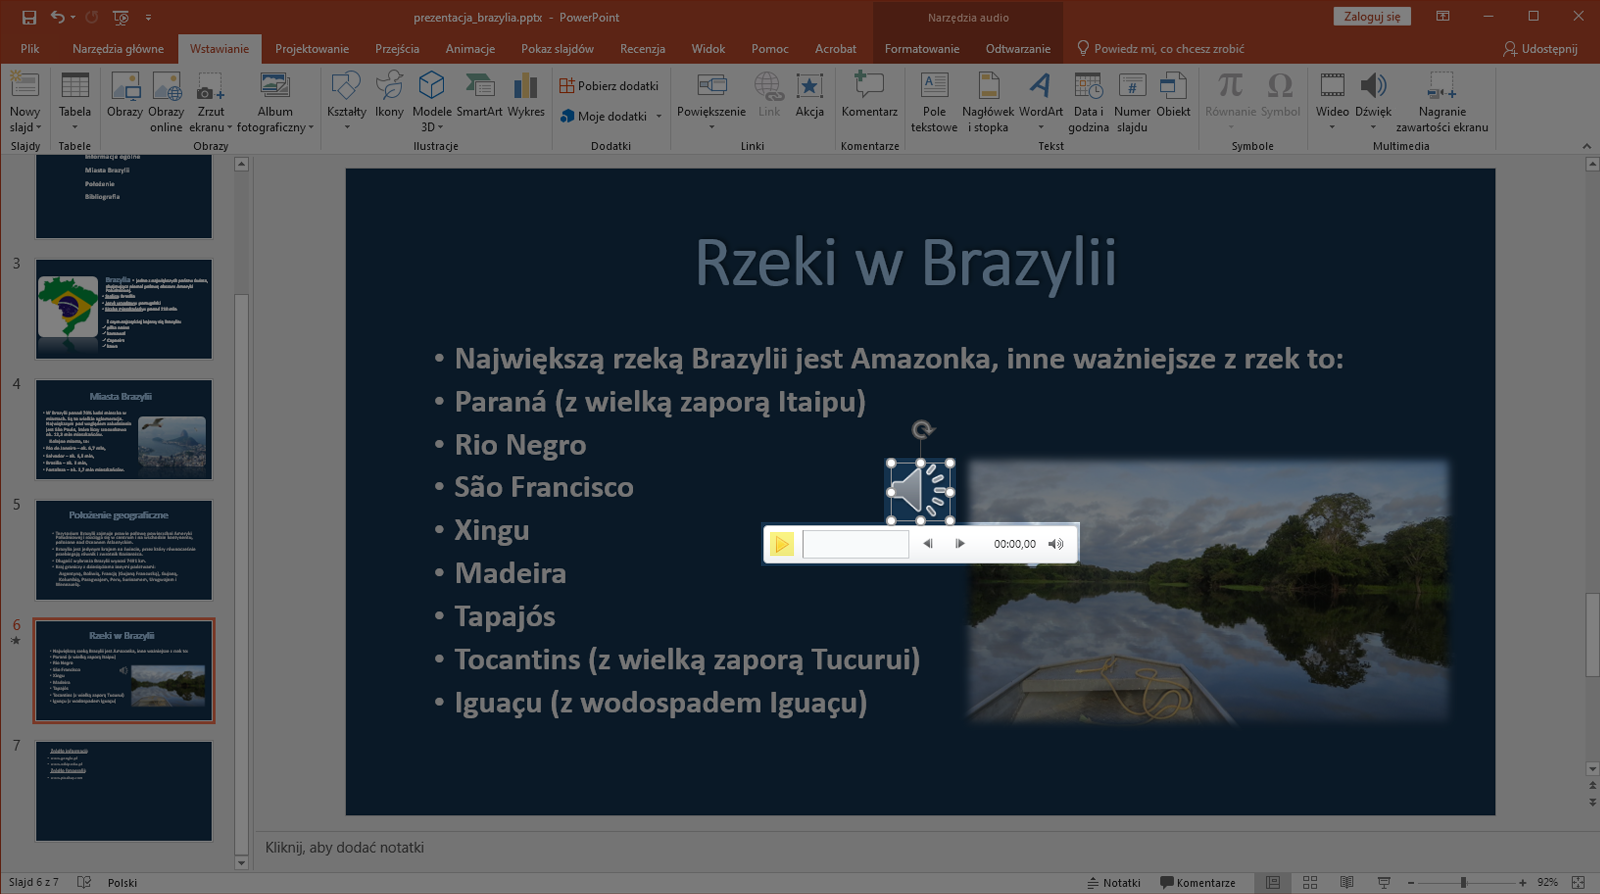Screen dimensions: 1600x894
Task: Skip backward in audio player
Action: tap(928, 544)
